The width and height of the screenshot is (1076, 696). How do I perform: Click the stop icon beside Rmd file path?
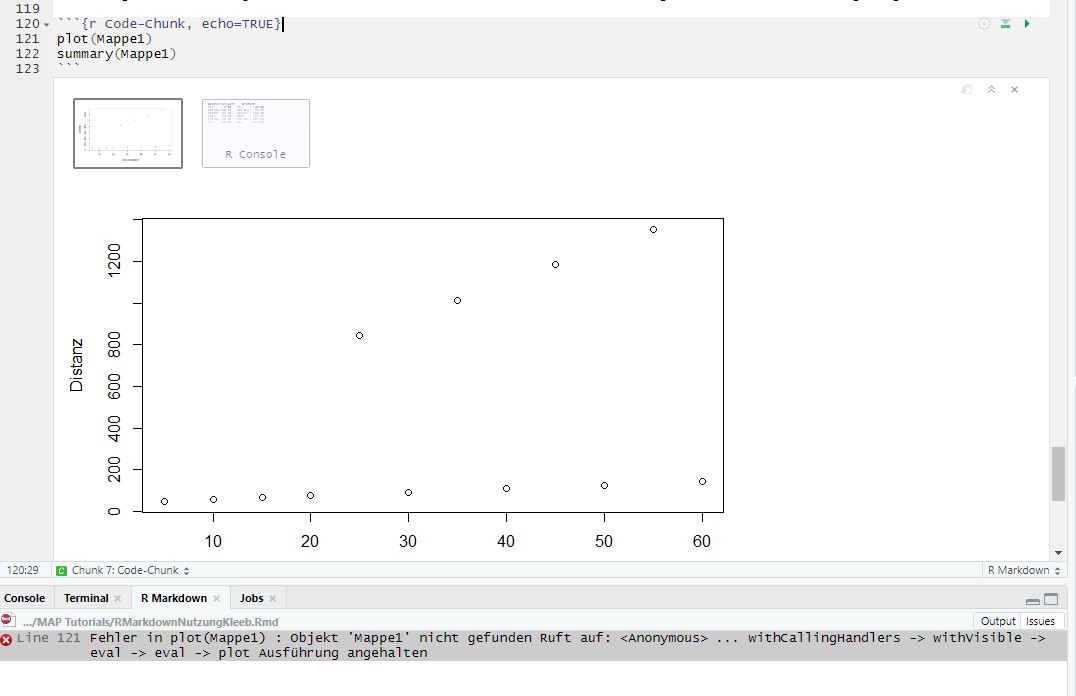click(8, 620)
